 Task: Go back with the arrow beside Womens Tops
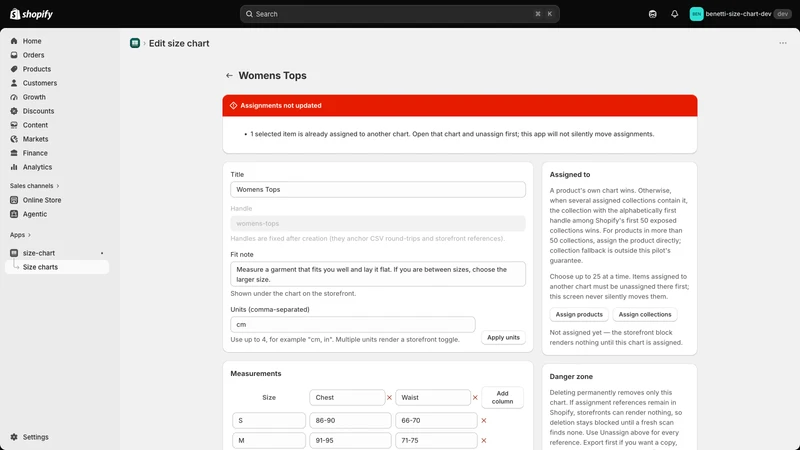(x=229, y=76)
